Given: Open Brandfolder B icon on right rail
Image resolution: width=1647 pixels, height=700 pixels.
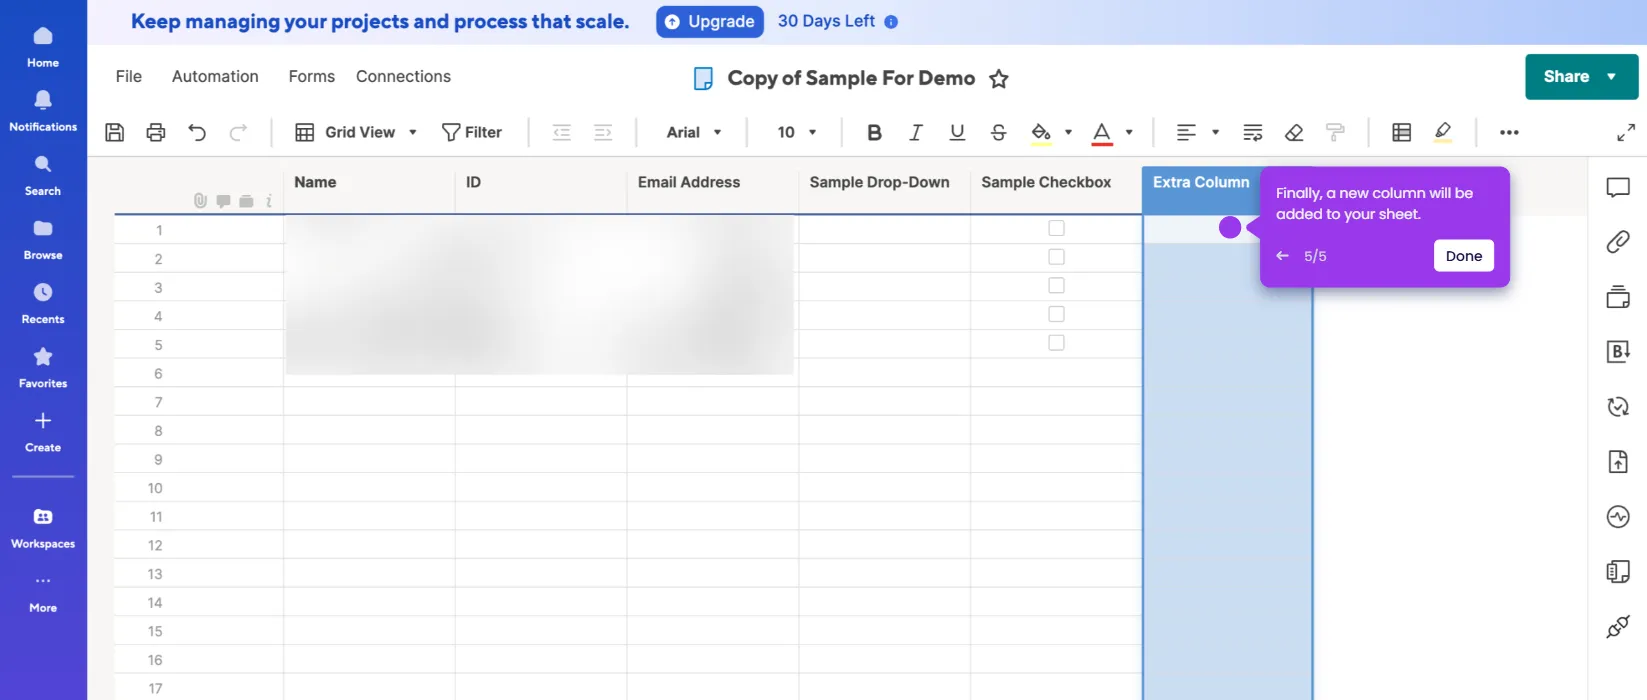Looking at the screenshot, I should coord(1618,351).
